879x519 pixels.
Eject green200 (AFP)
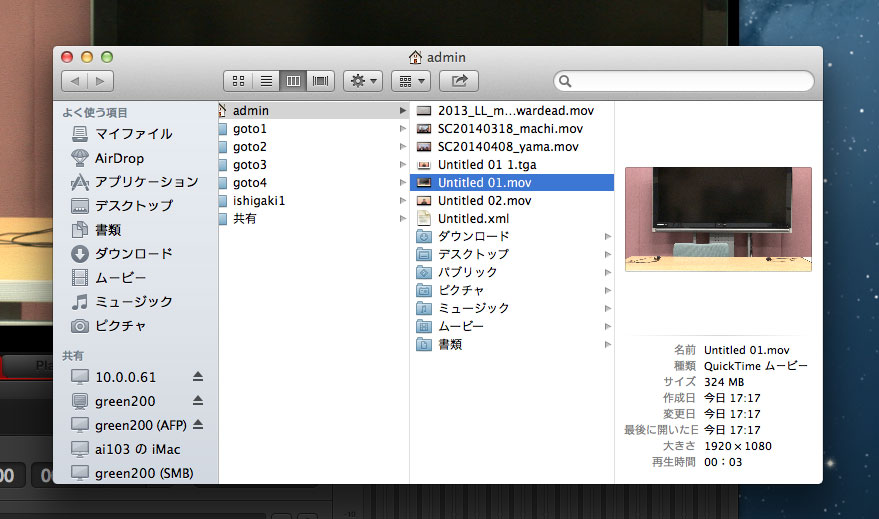tap(198, 425)
